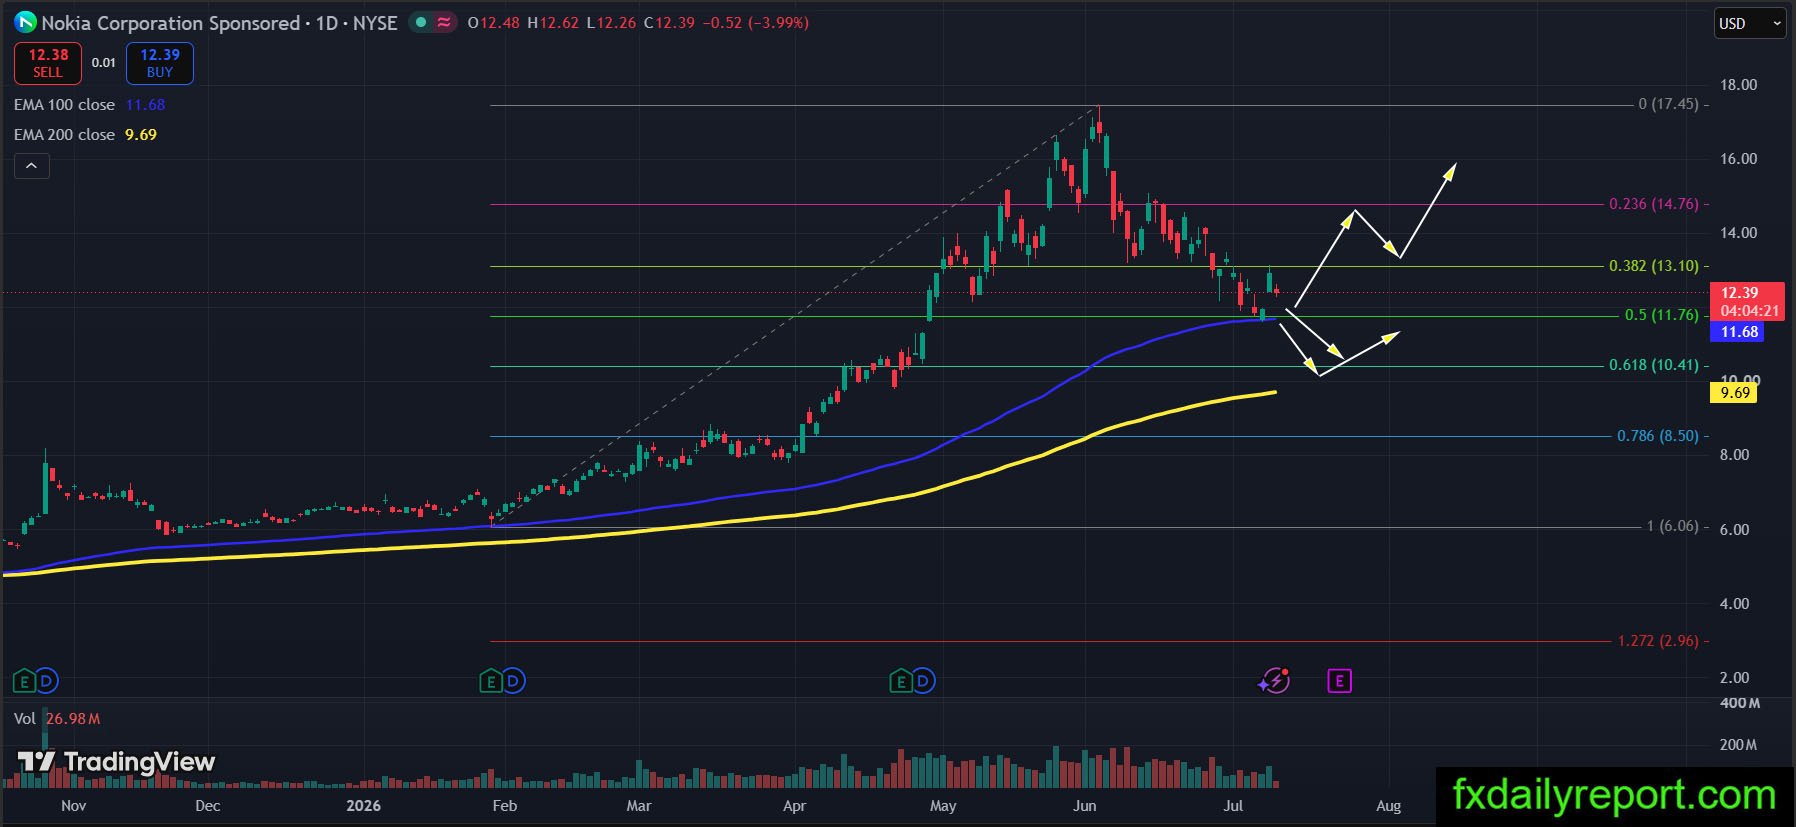
Task: Open the magenta upcoming earnings 'E' marker
Action: [x=1339, y=681]
